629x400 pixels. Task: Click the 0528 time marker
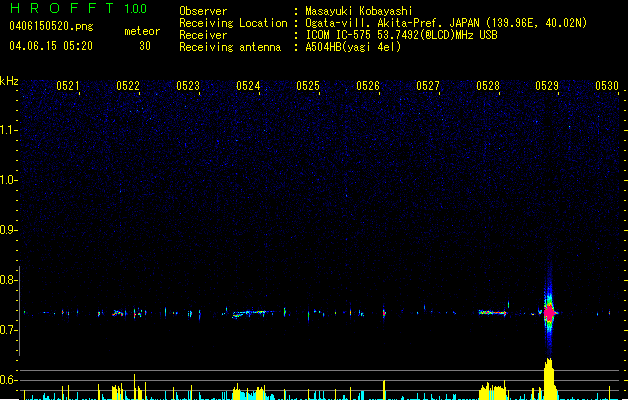(x=488, y=86)
